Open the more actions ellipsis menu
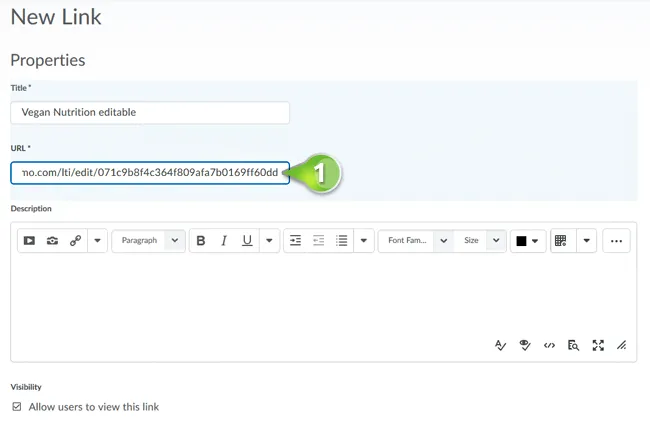This screenshot has width=650, height=433. pos(616,241)
